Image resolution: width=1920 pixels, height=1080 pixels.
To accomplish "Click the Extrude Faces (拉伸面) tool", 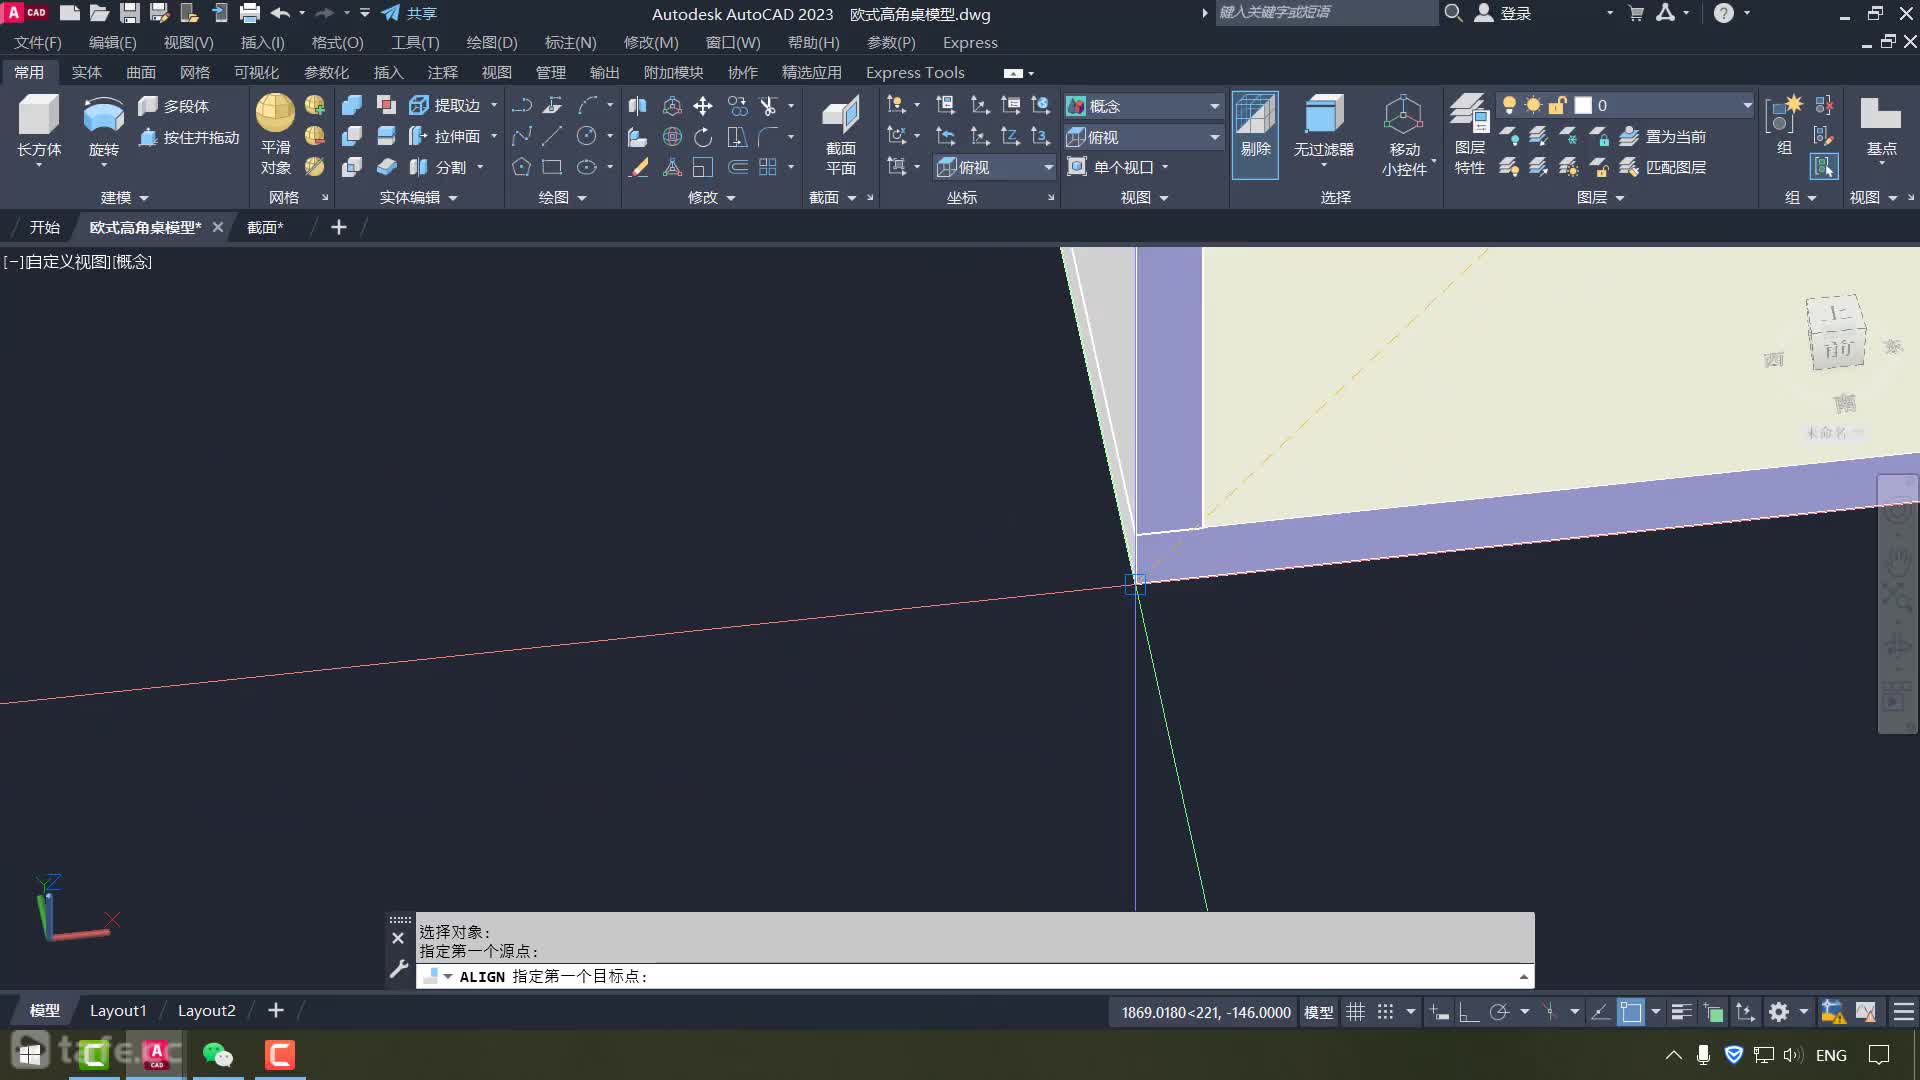I will (x=445, y=136).
